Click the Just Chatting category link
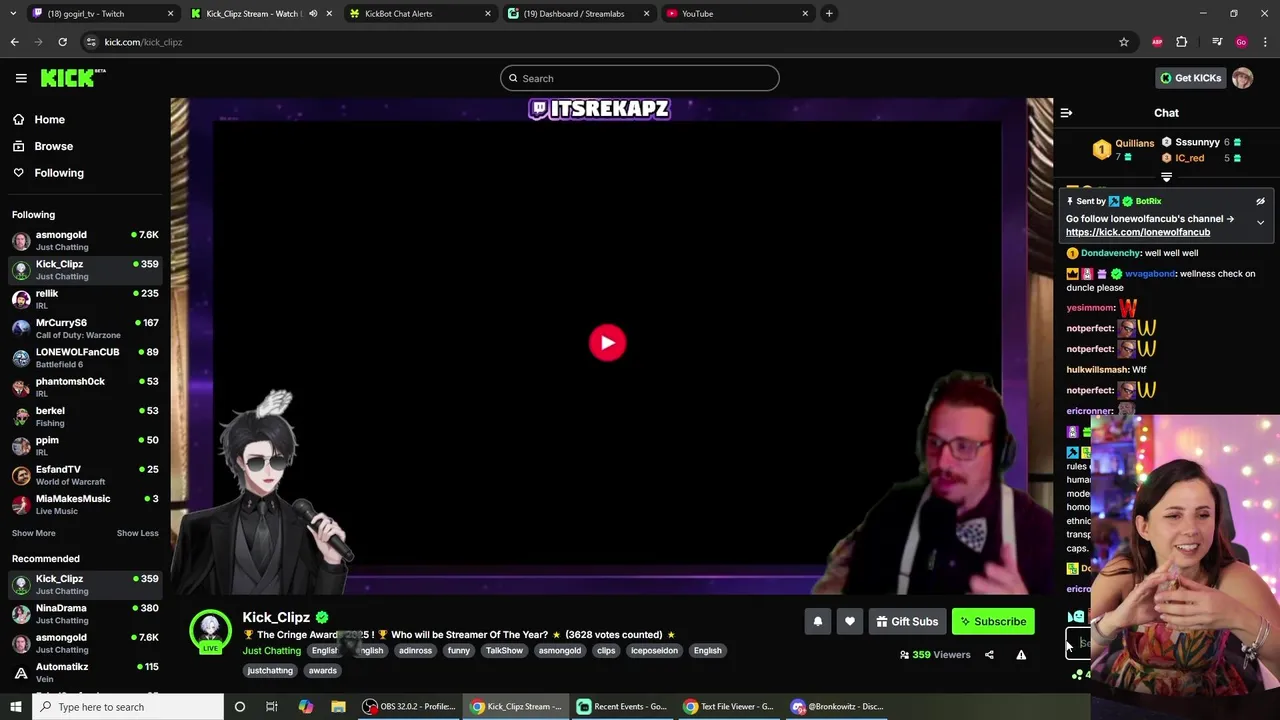 [271, 651]
